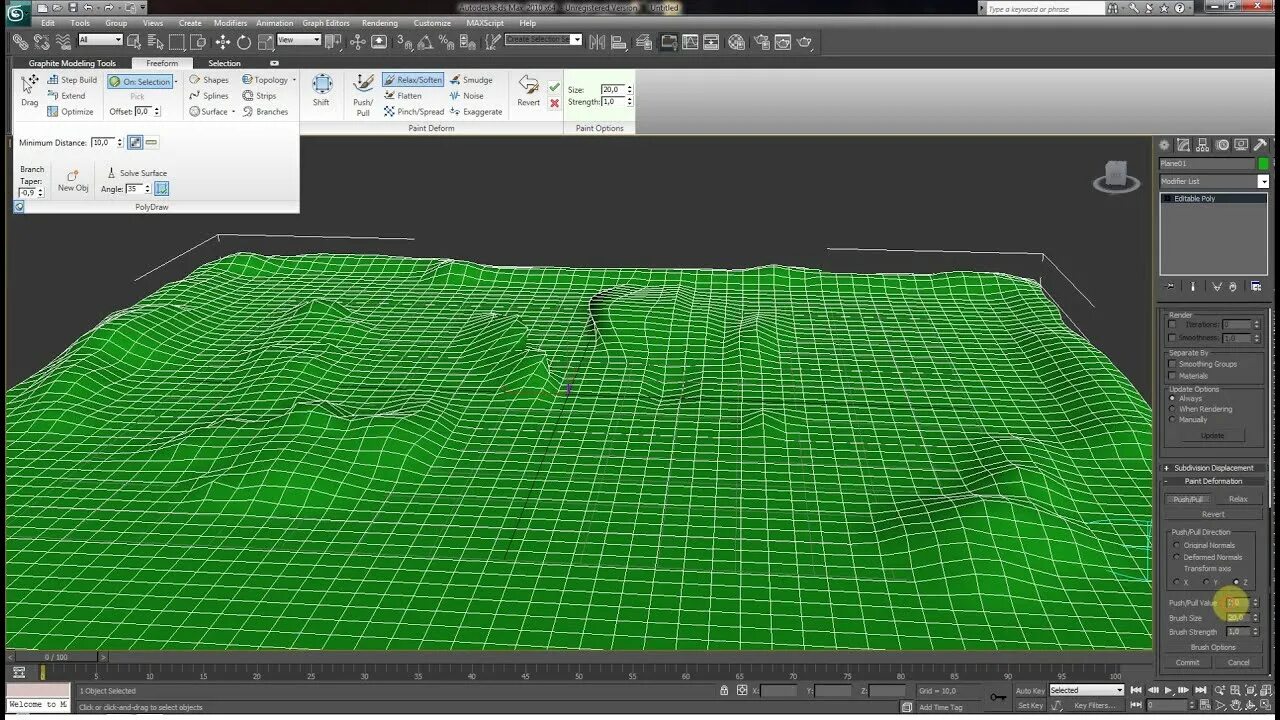Click the Select and Rotate tool
The width and height of the screenshot is (1280, 720).
[x=244, y=42]
